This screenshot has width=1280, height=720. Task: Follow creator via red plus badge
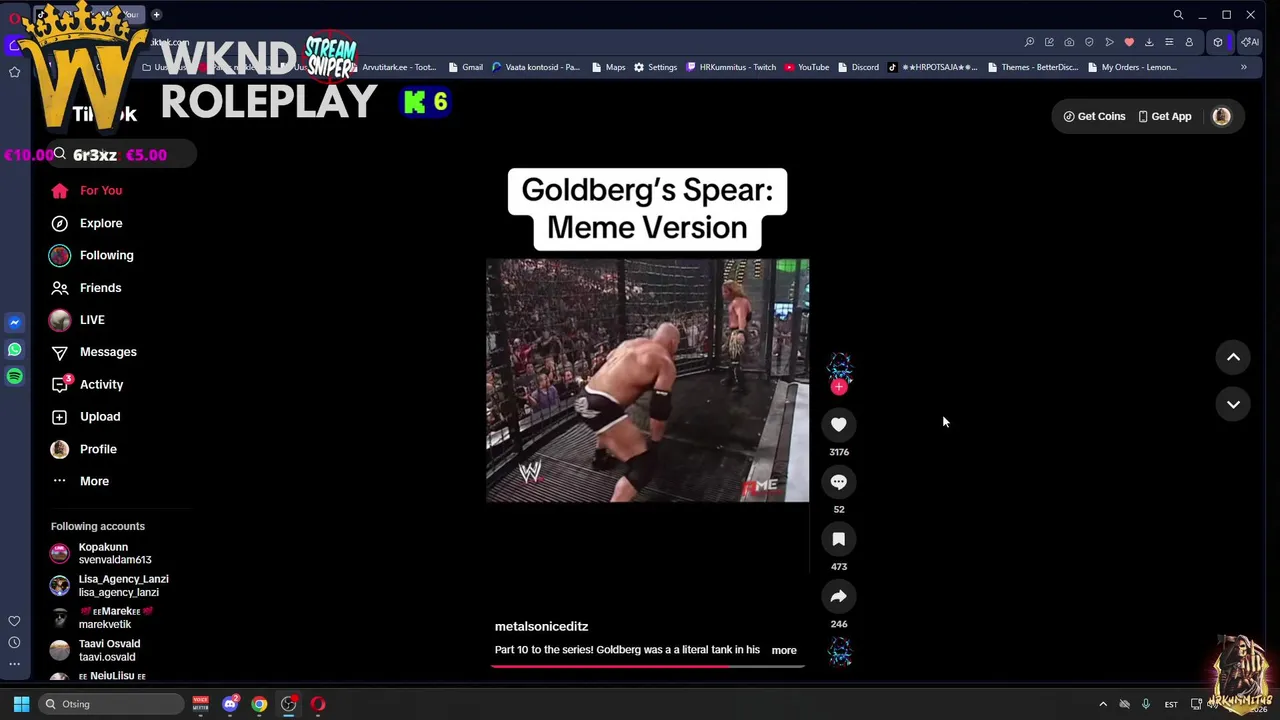(x=839, y=387)
